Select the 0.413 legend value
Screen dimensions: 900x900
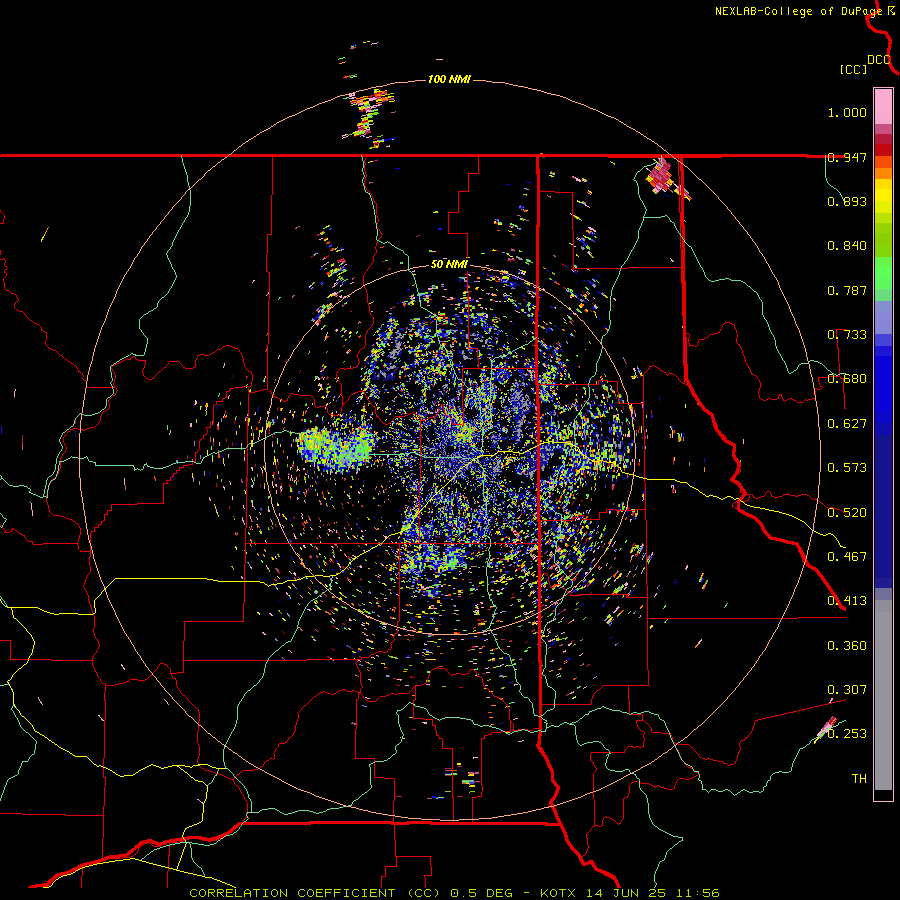tap(847, 601)
